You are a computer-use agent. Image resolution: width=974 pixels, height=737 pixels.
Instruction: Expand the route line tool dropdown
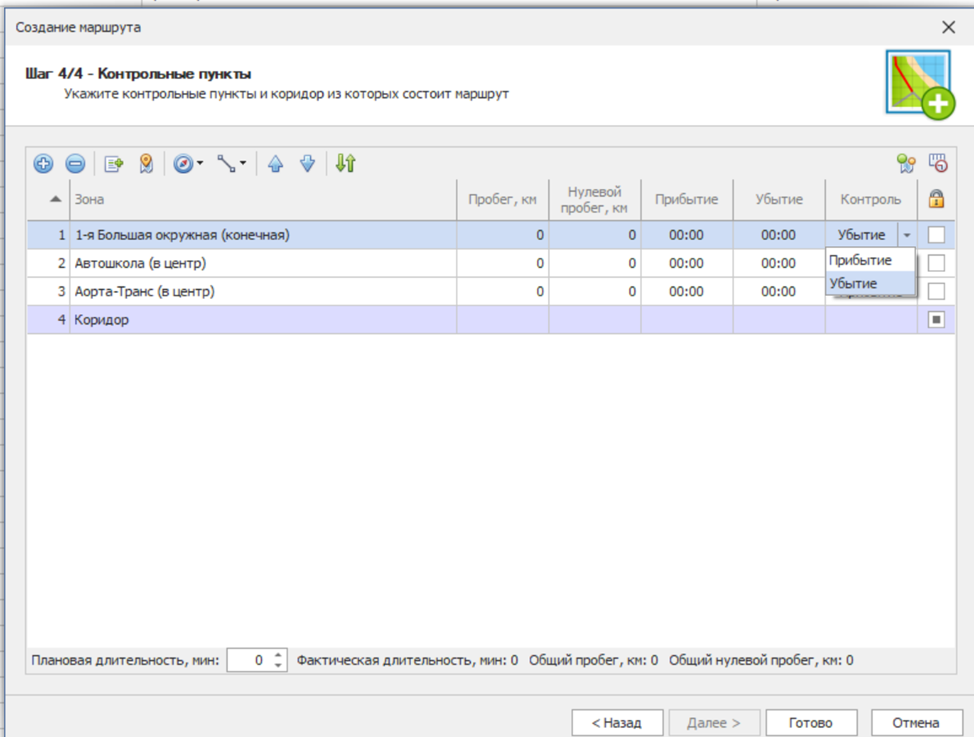pyautogui.click(x=243, y=164)
